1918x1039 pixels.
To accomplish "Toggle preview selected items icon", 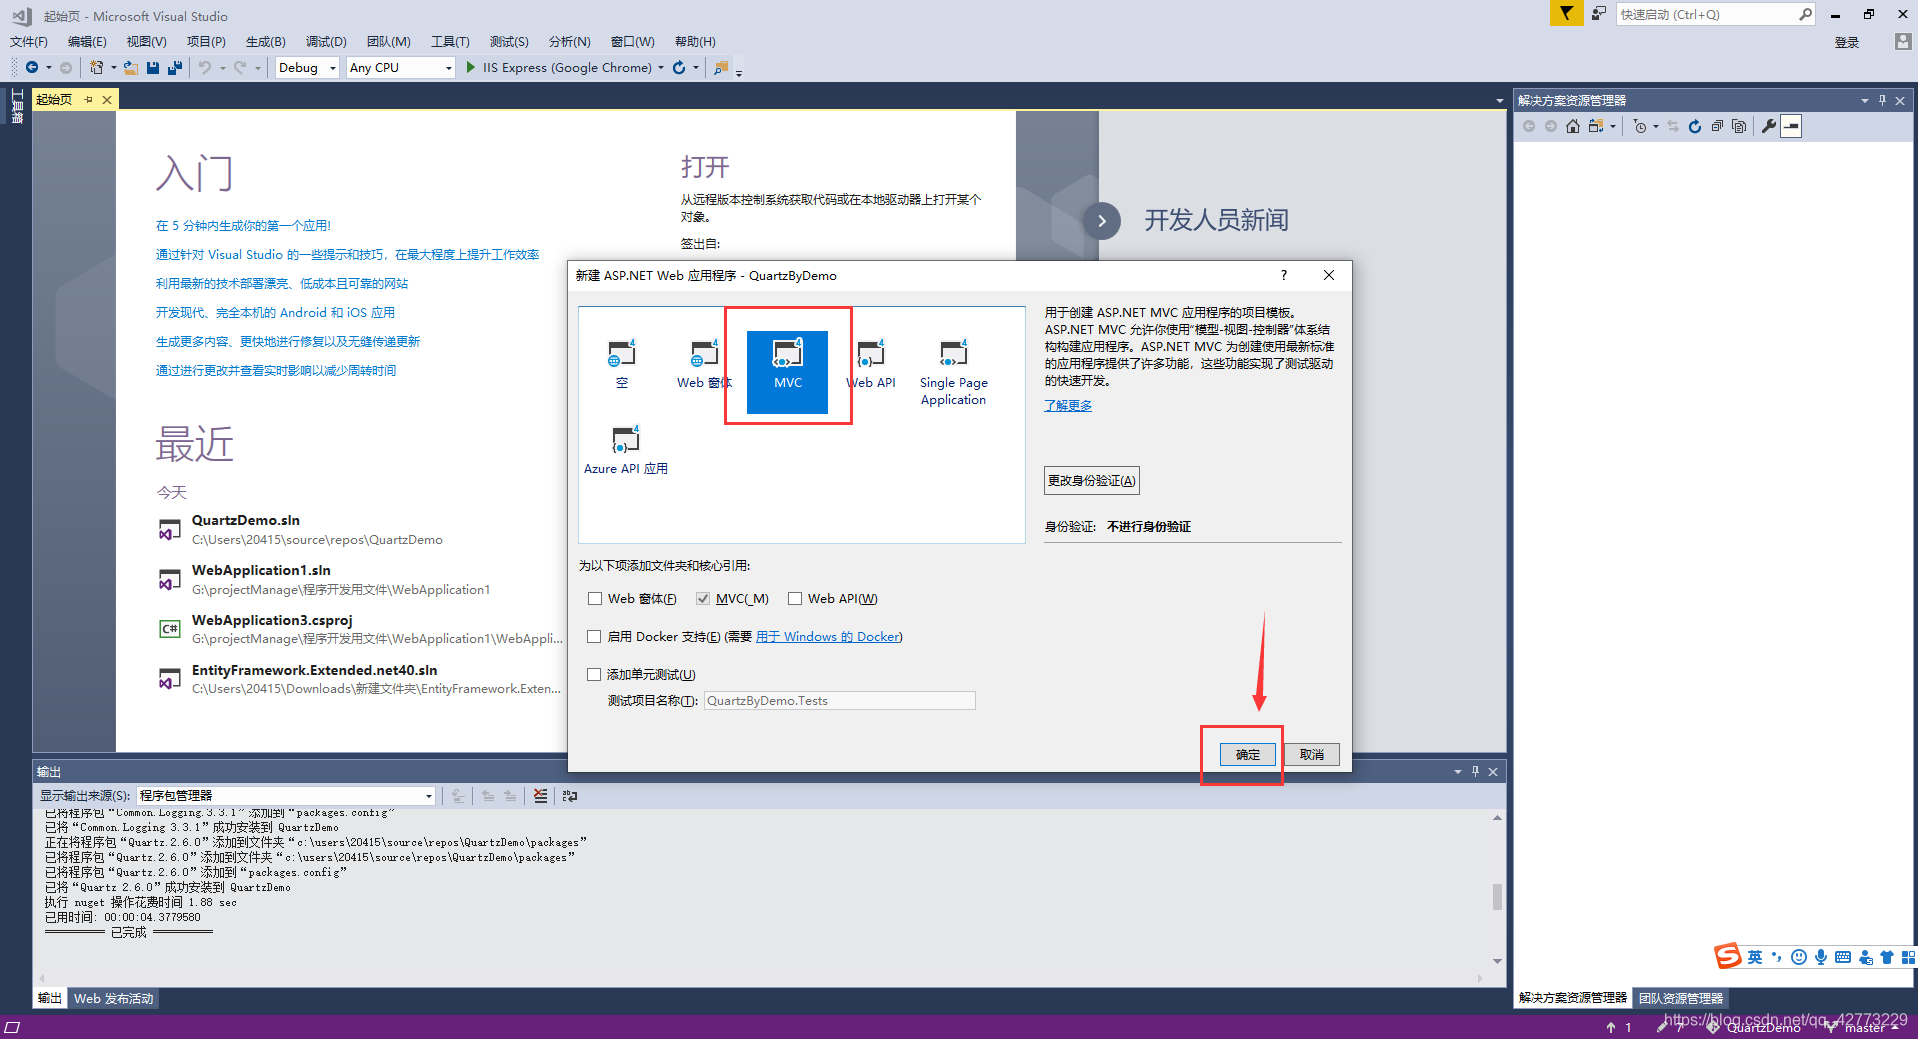I will pos(1791,126).
